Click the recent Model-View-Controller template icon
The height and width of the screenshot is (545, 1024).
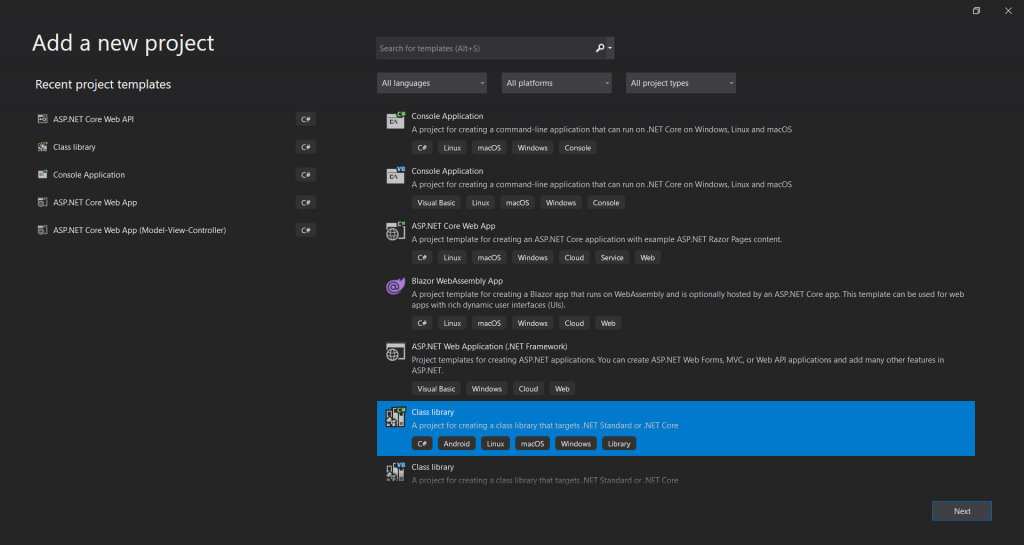(x=42, y=230)
